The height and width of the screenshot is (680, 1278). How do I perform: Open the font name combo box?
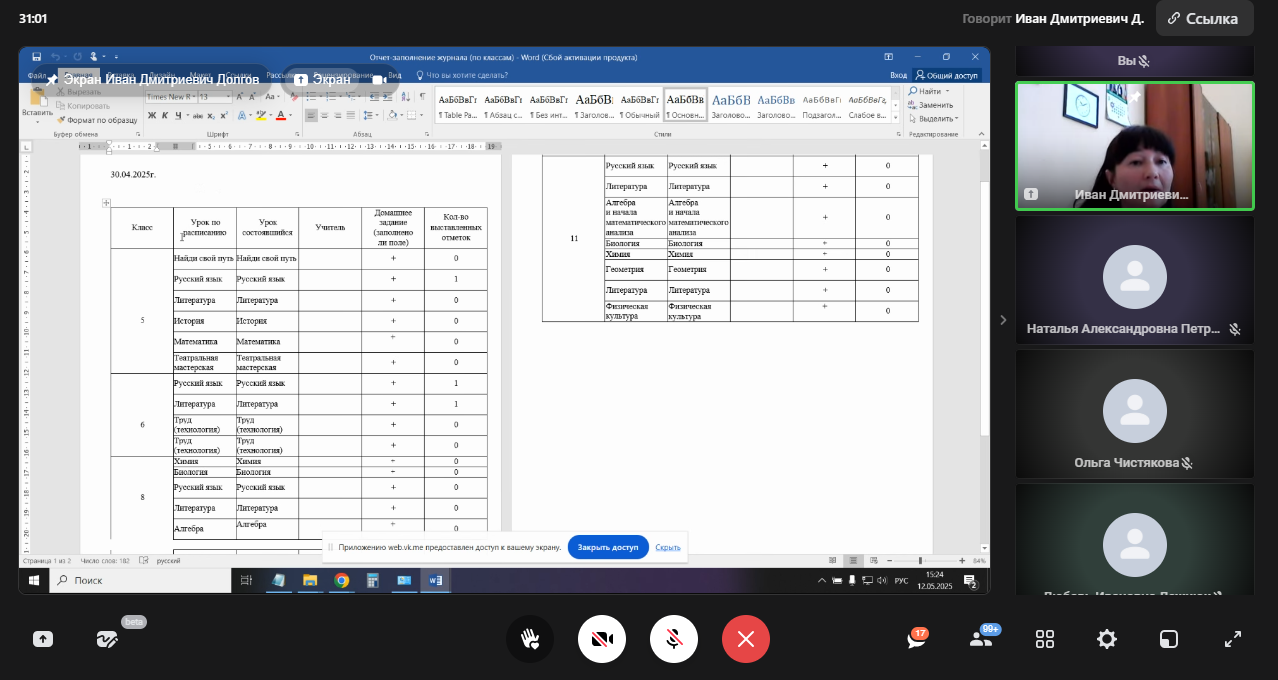[170, 97]
